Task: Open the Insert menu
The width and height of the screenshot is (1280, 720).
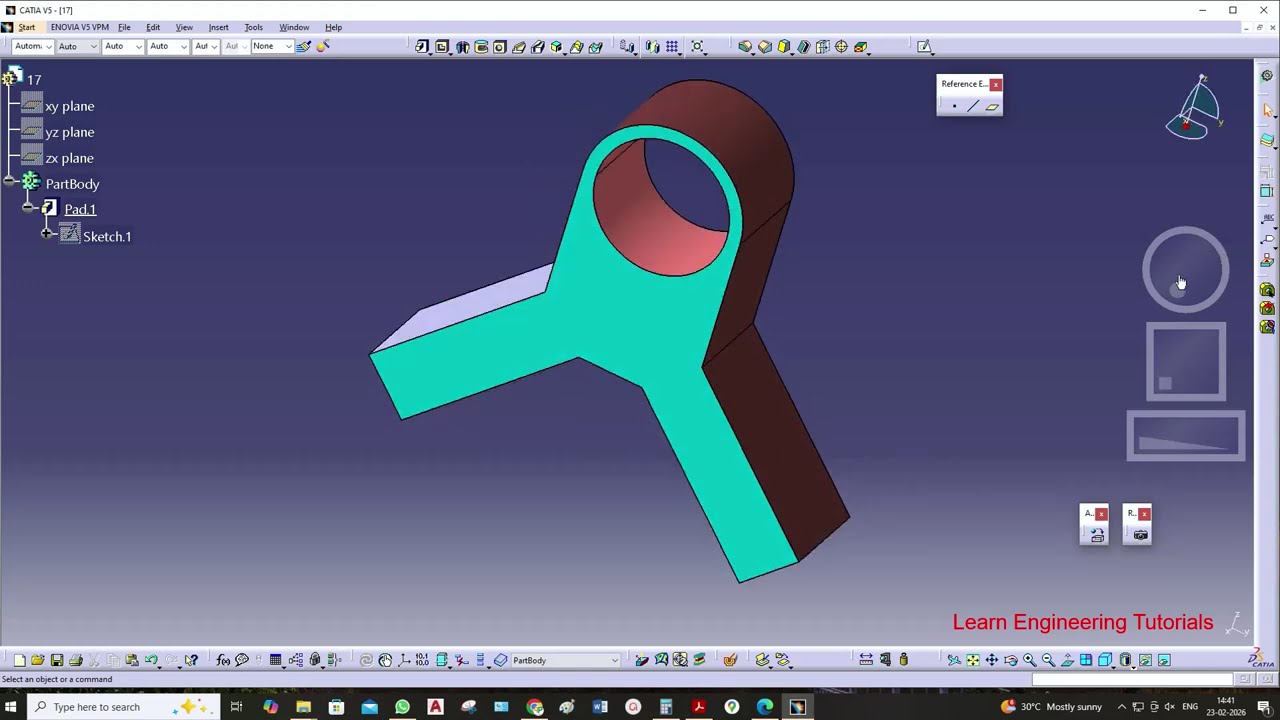Action: pos(218,27)
